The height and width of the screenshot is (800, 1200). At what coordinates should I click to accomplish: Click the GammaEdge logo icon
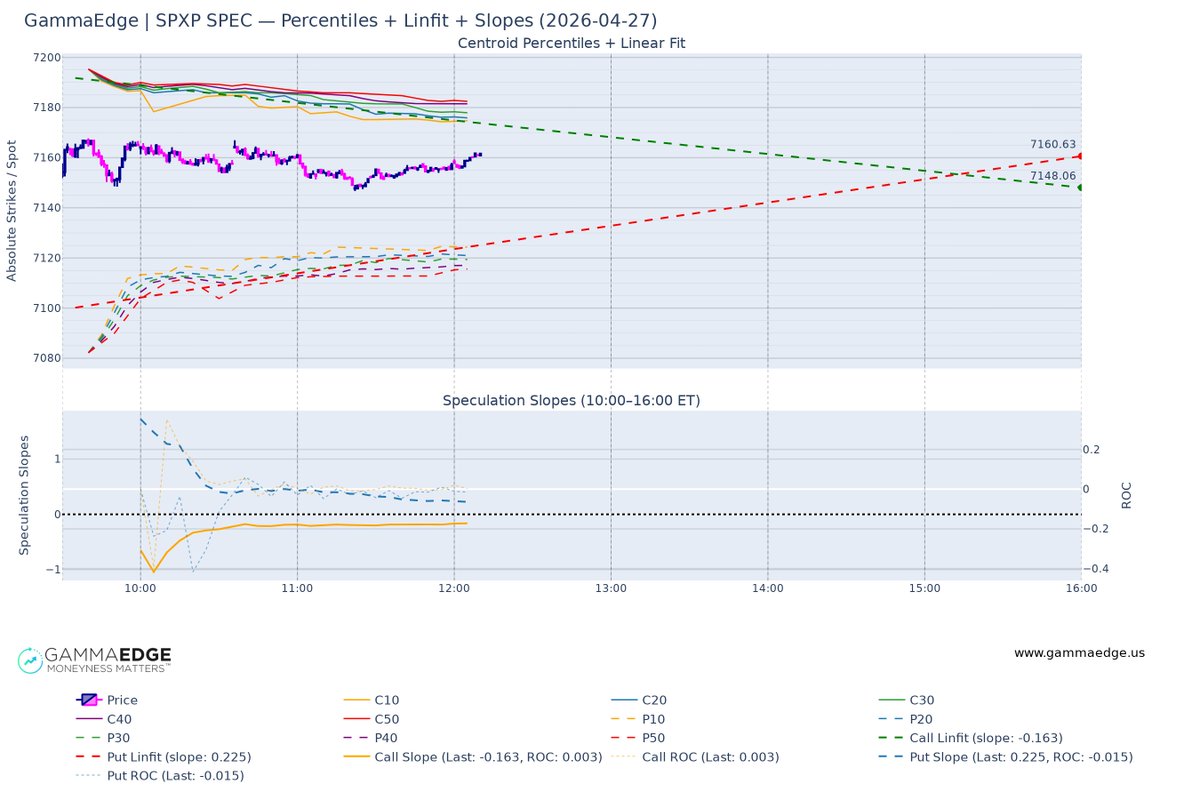pyautogui.click(x=31, y=660)
